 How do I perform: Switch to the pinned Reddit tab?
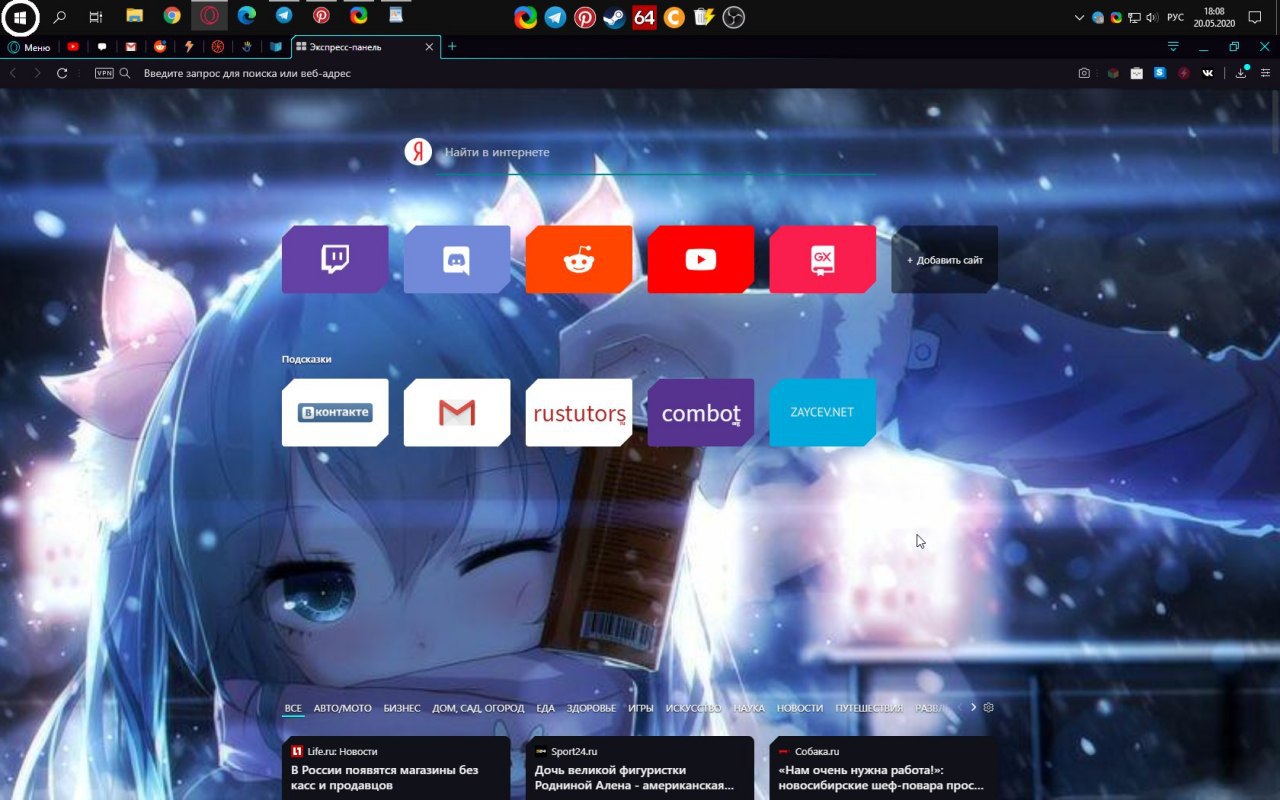[x=160, y=47]
